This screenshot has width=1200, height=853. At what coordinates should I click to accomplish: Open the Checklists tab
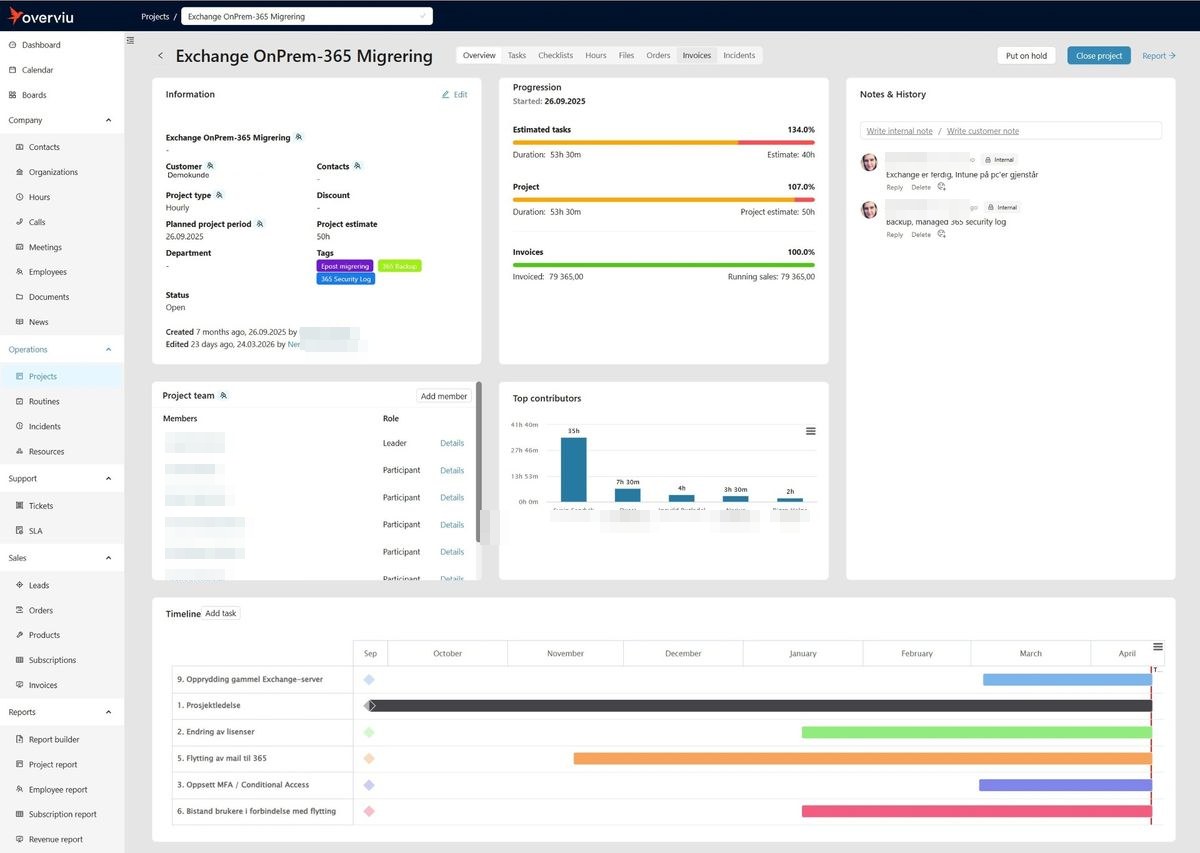[556, 56]
